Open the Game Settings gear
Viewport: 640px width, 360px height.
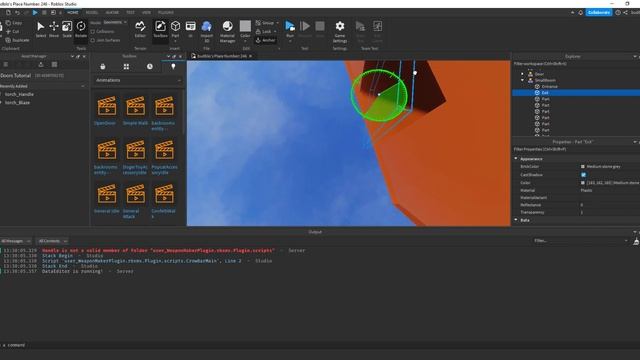pyautogui.click(x=340, y=31)
